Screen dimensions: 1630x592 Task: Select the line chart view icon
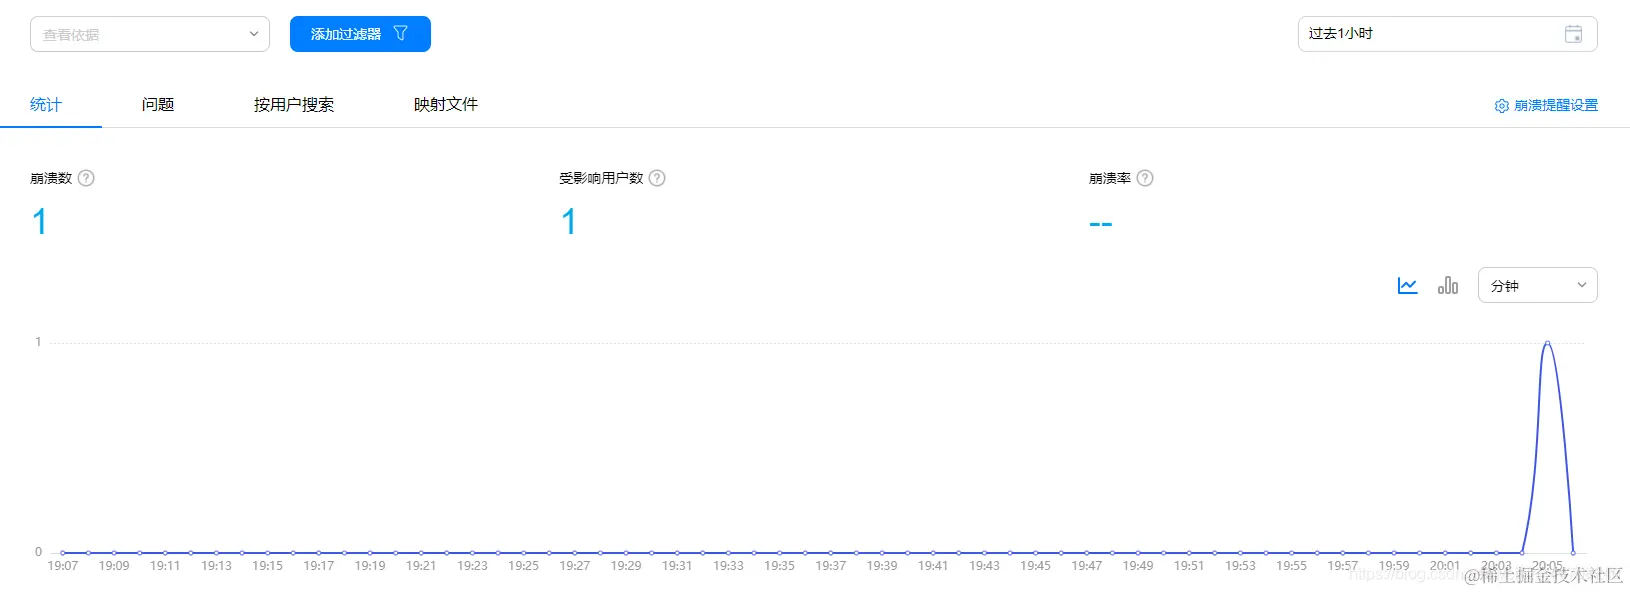(x=1407, y=285)
